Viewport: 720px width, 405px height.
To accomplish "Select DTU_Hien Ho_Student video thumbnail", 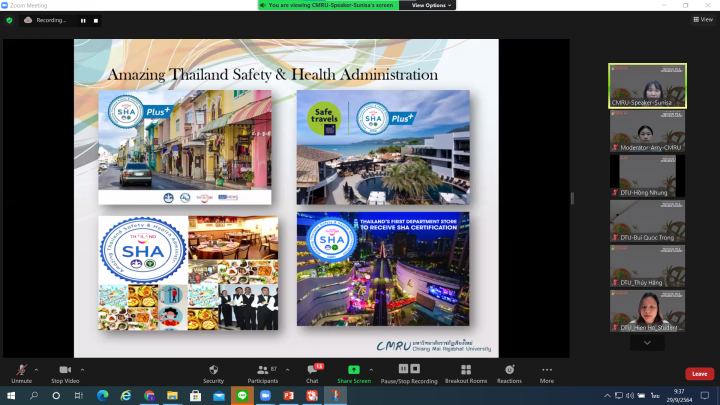I will 647,311.
